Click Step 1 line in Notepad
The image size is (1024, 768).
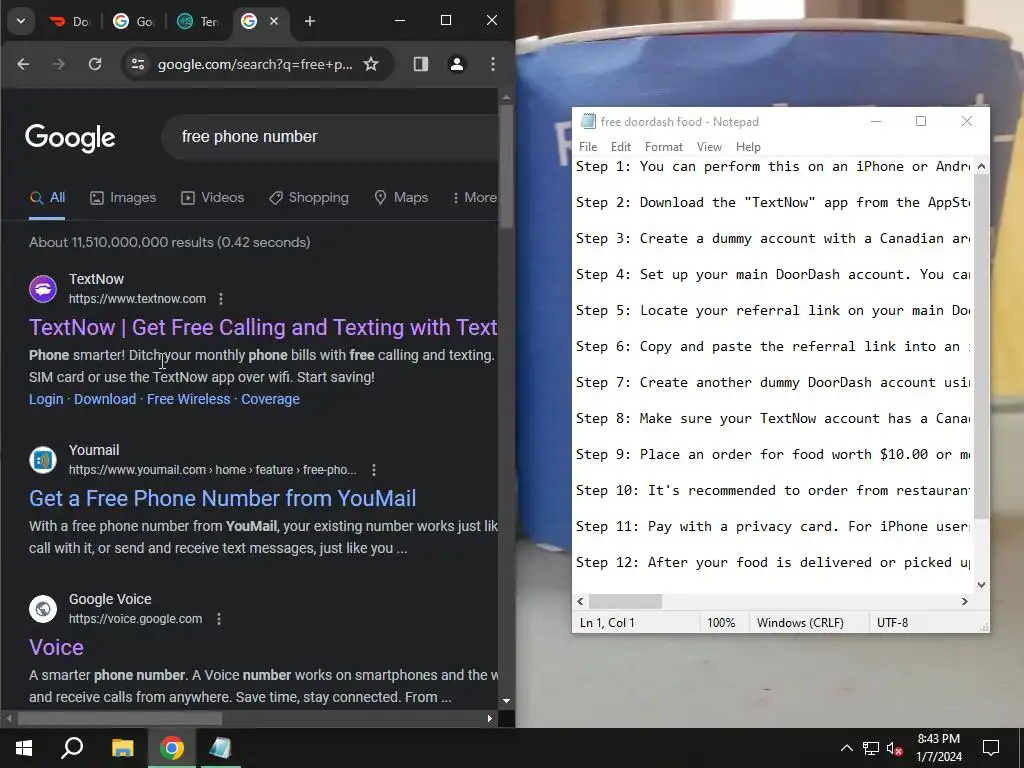[x=773, y=167]
